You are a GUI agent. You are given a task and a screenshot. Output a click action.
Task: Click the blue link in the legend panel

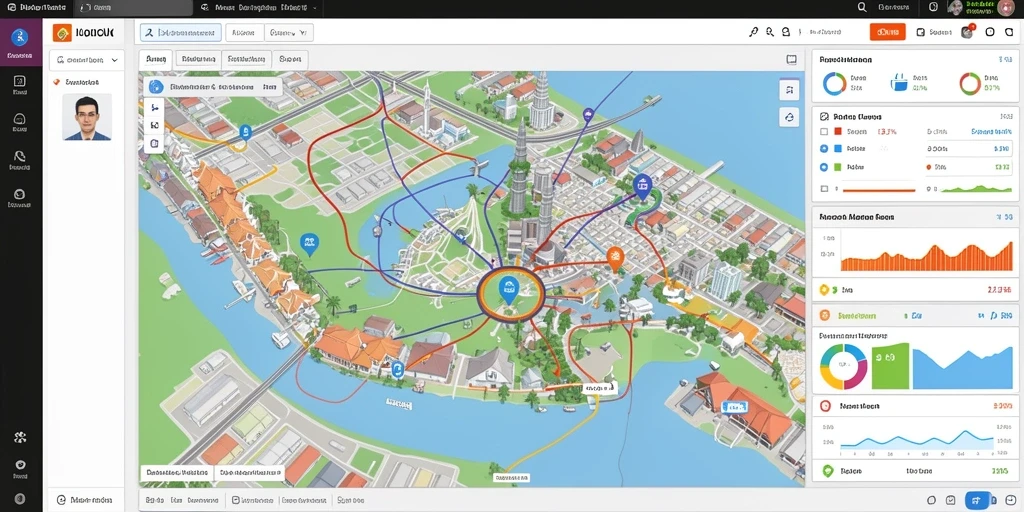pos(991,131)
